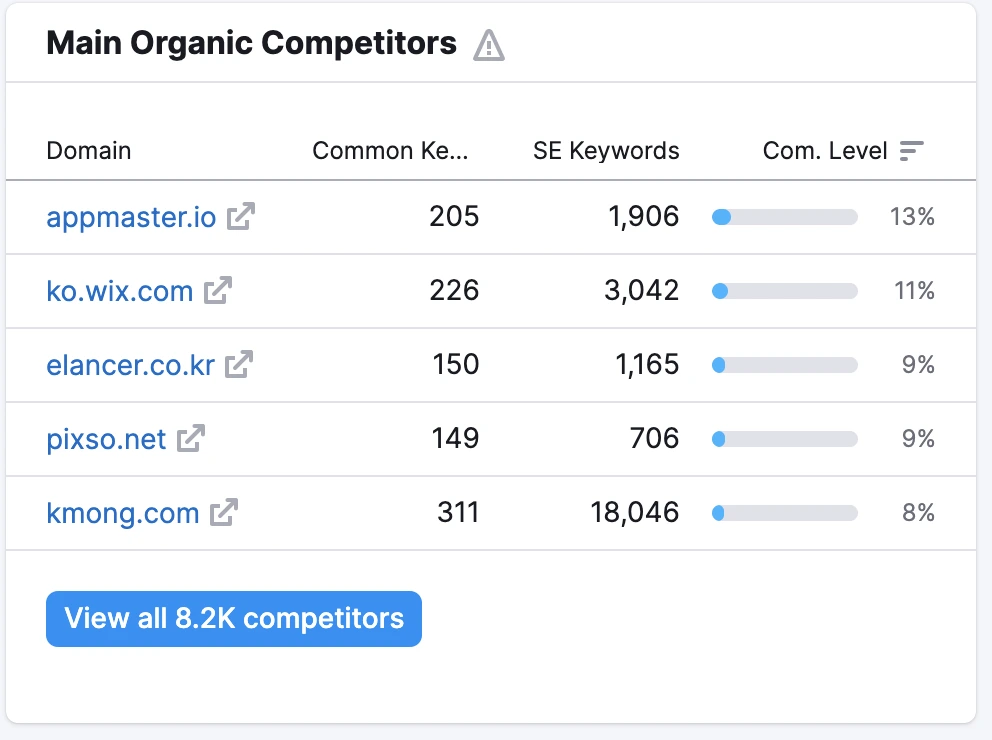Go to the kmong.com domain link
This screenshot has height=740, width=992.
(x=123, y=512)
